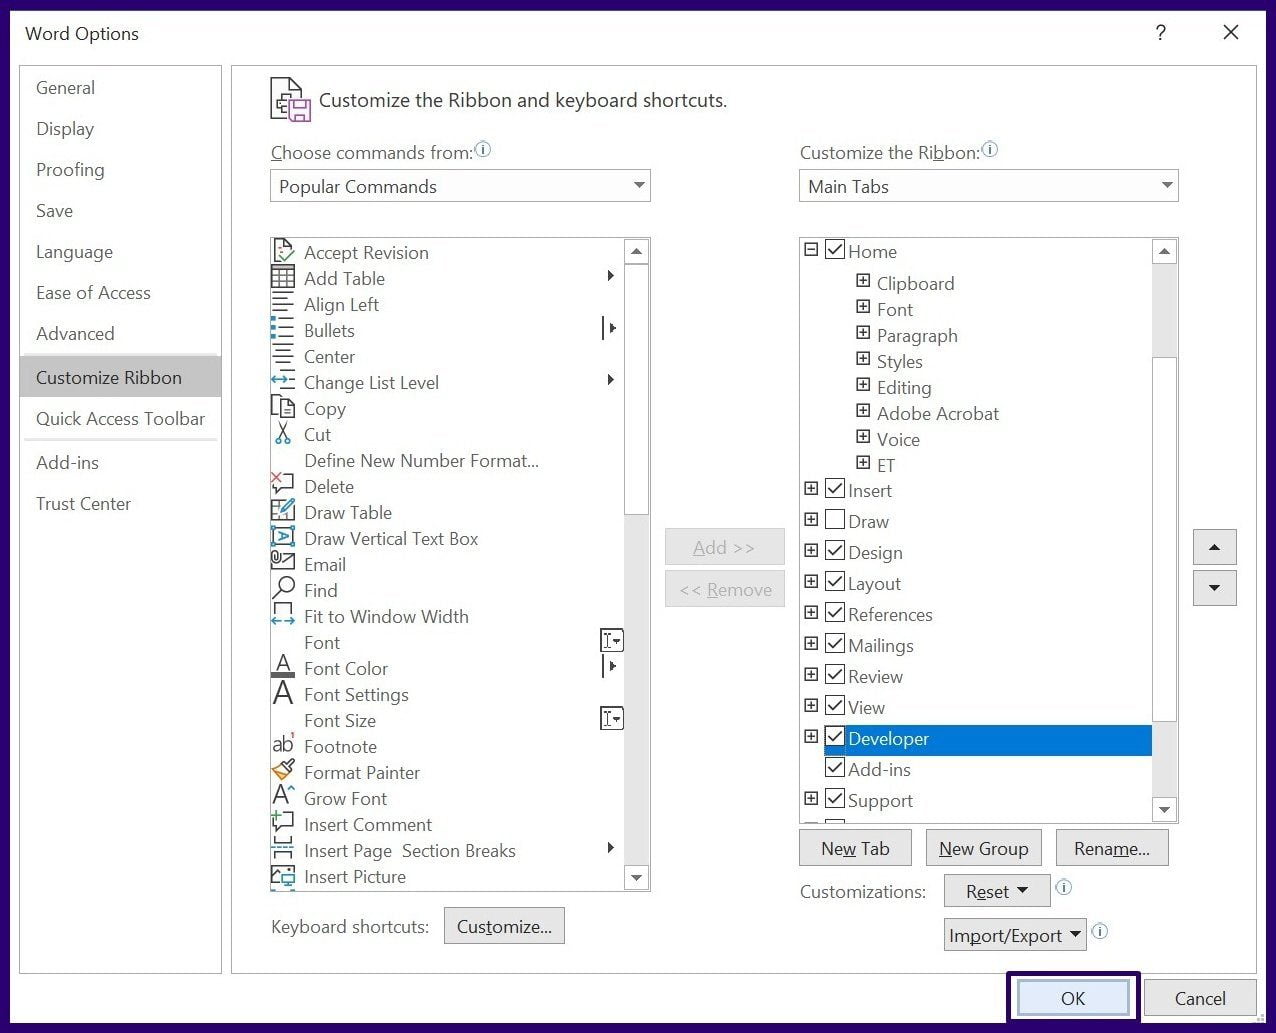
Task: Open the Quick Access Toolbar page
Action: [120, 419]
